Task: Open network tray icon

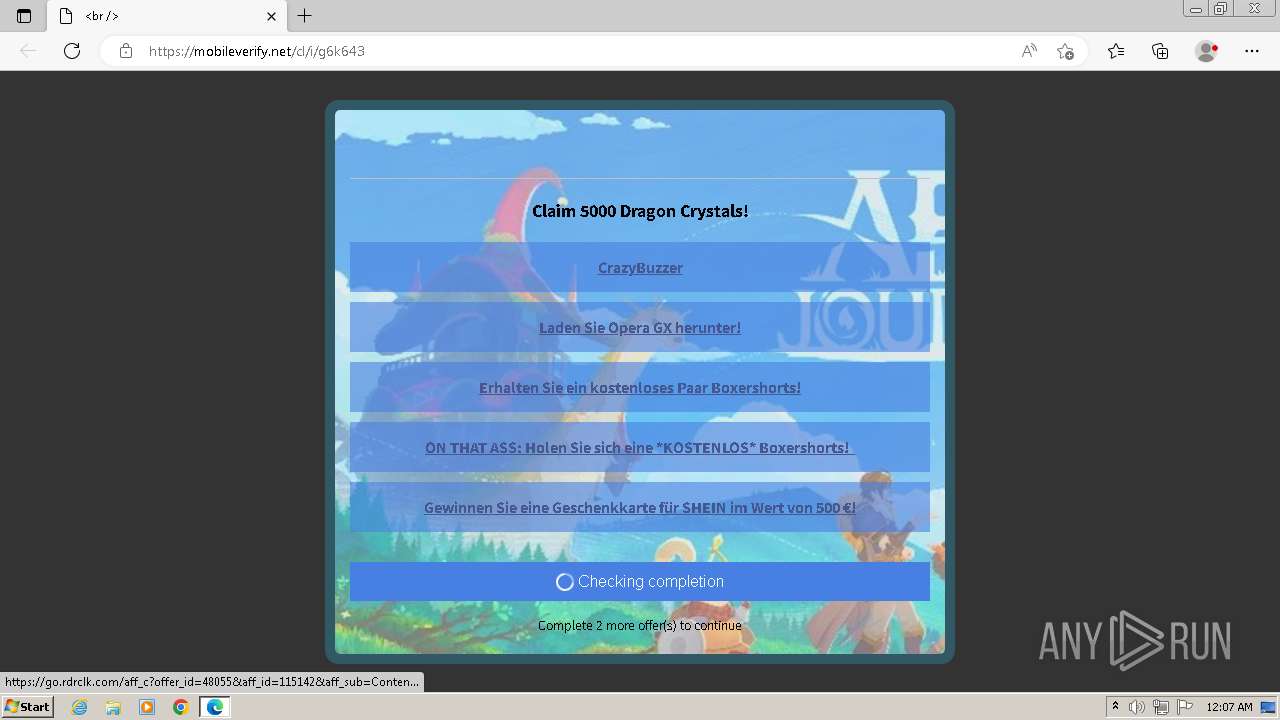Action: [1161, 707]
